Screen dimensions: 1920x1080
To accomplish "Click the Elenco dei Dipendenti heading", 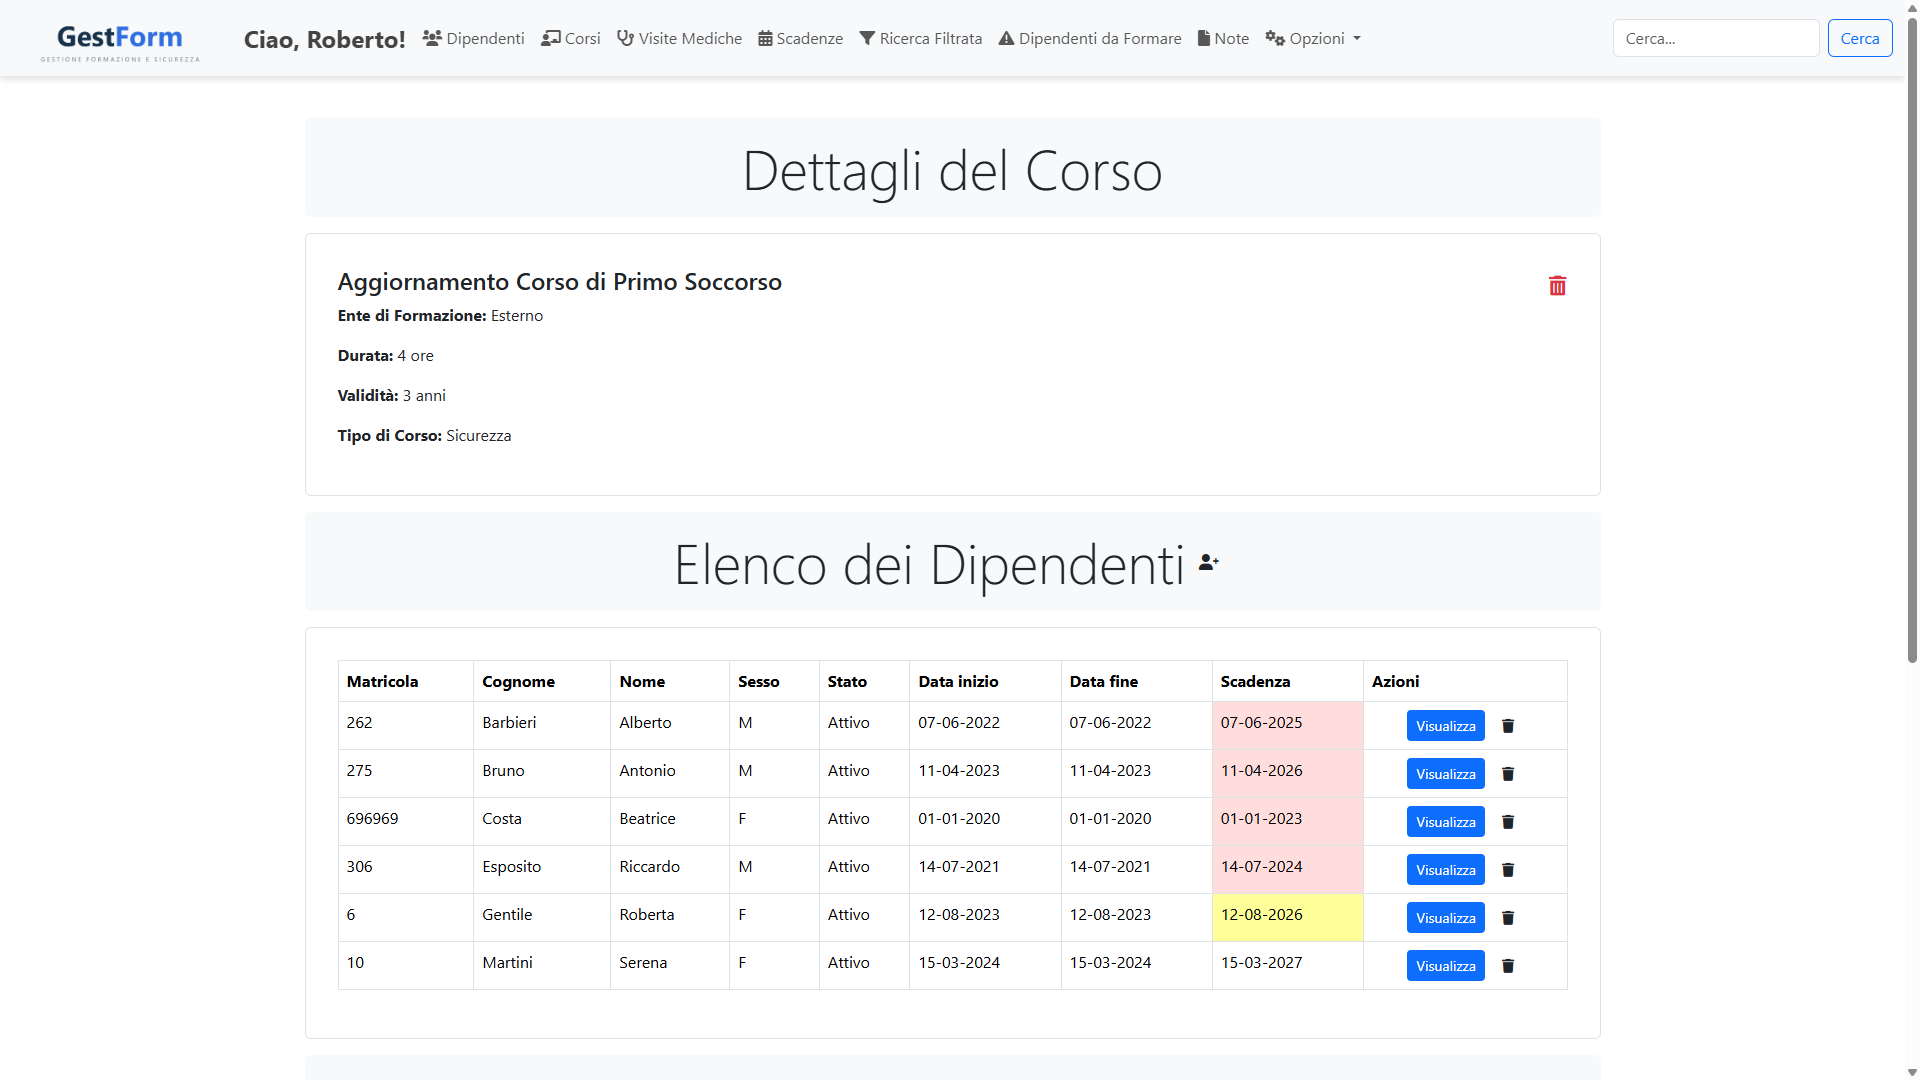I will (x=929, y=565).
